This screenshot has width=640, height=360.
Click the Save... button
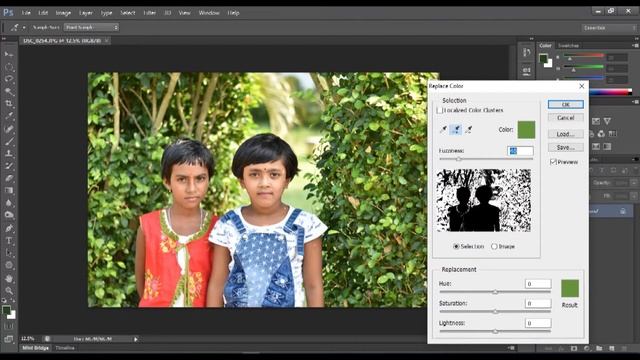pyautogui.click(x=566, y=147)
